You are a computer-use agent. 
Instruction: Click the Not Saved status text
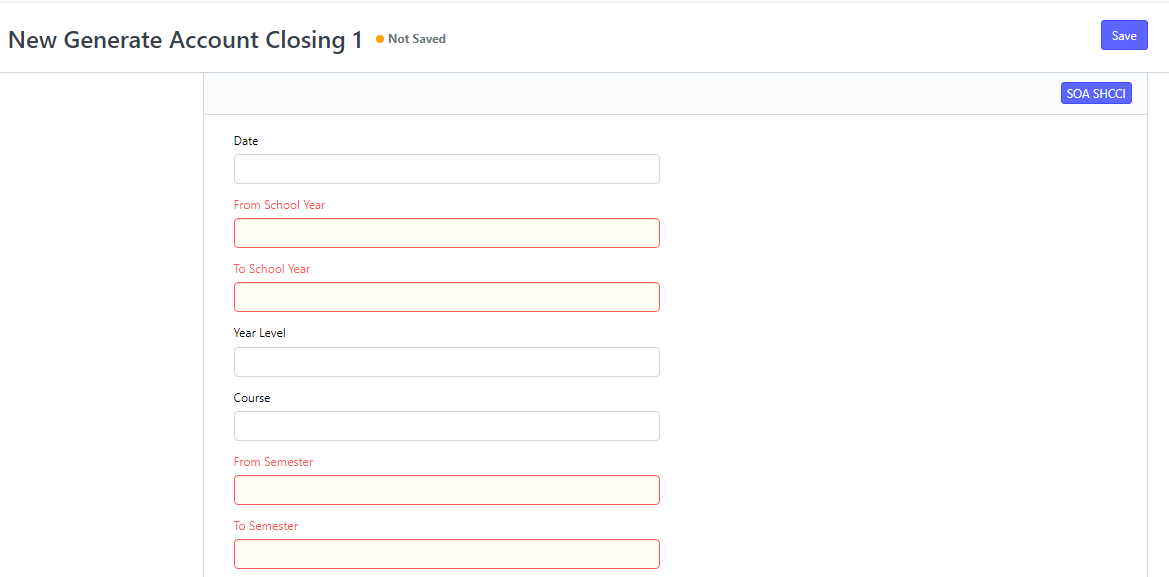pyautogui.click(x=416, y=39)
